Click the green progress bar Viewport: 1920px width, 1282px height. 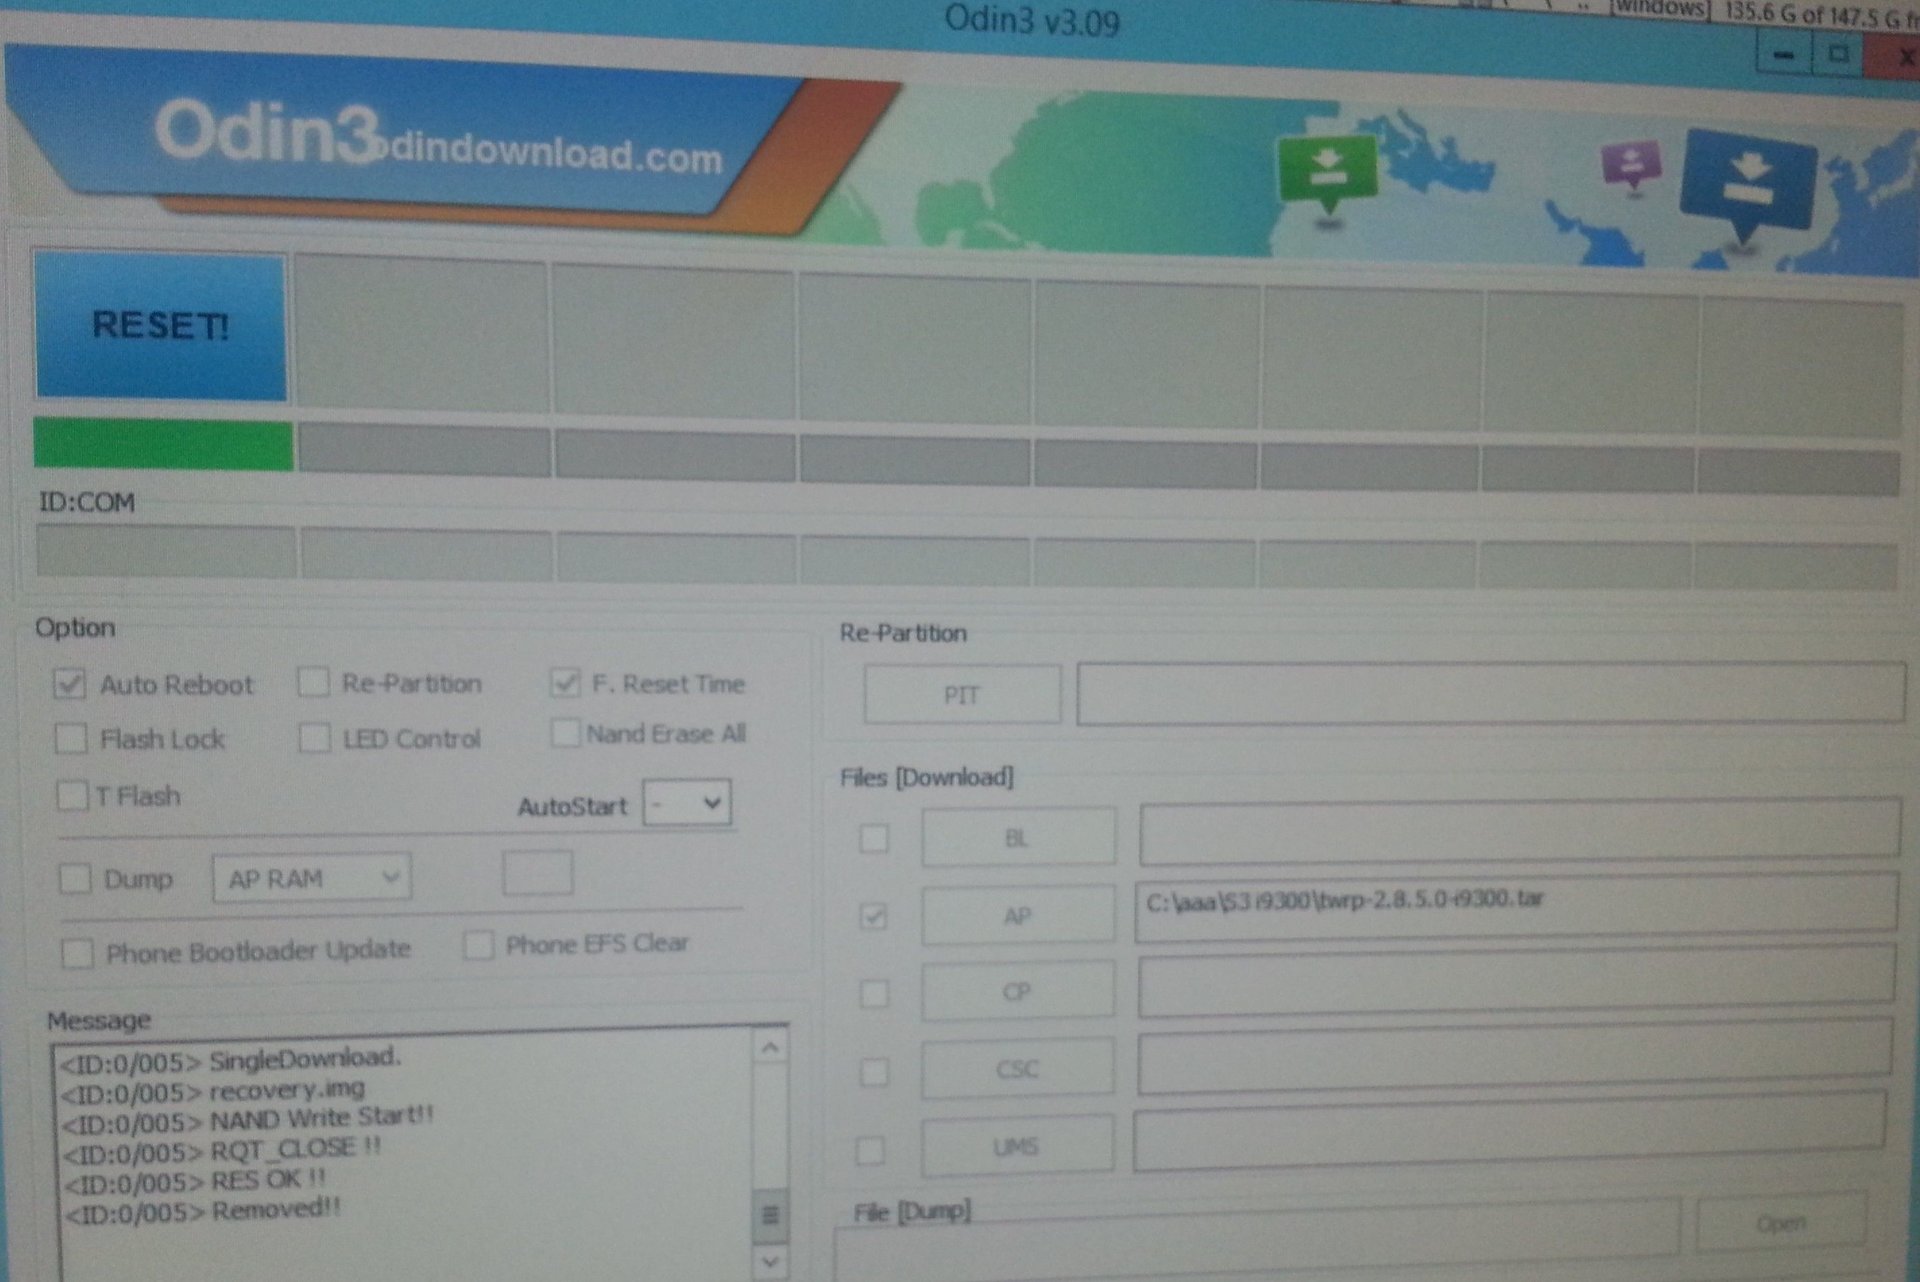point(164,444)
